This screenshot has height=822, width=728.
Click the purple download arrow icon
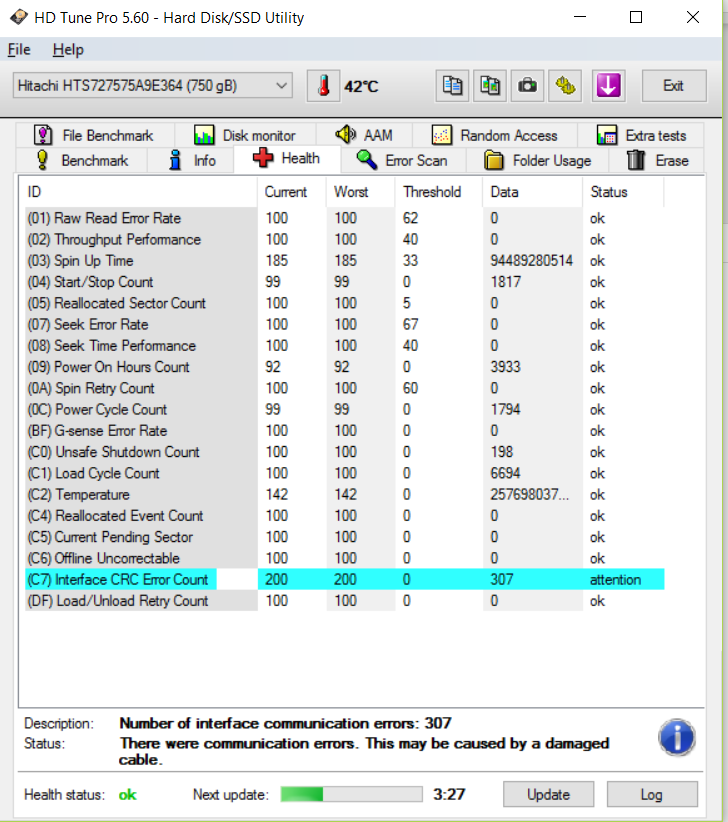609,85
